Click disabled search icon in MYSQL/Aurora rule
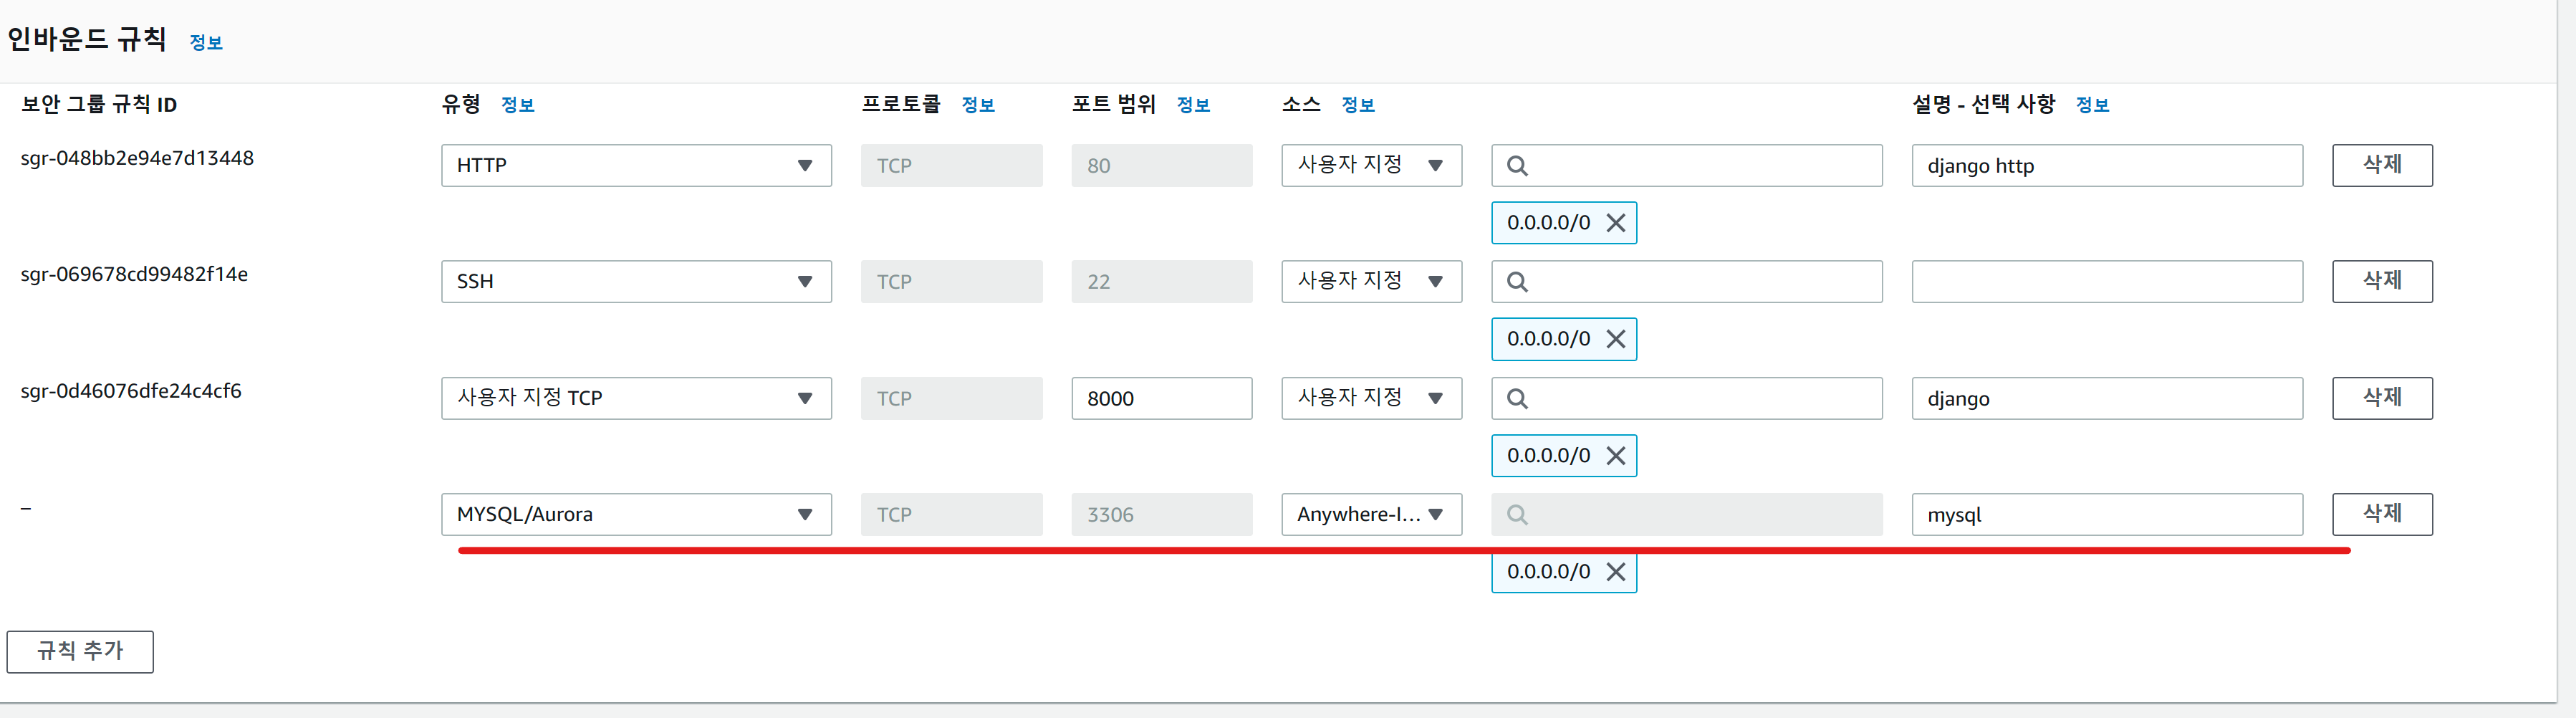 click(1517, 515)
